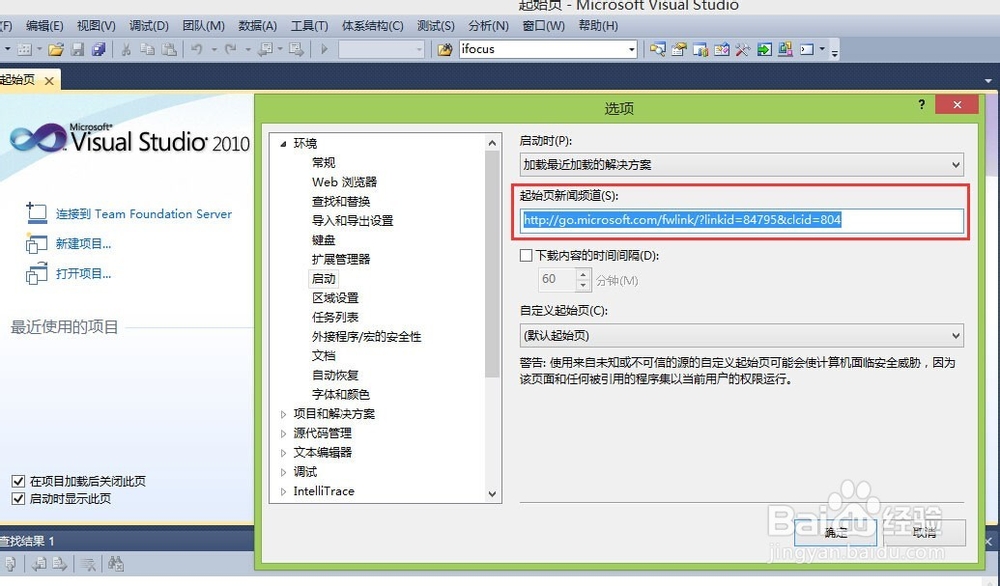Click the green arrow Start Page icon
Screen dimensions: 1000x586
[x=764, y=49]
